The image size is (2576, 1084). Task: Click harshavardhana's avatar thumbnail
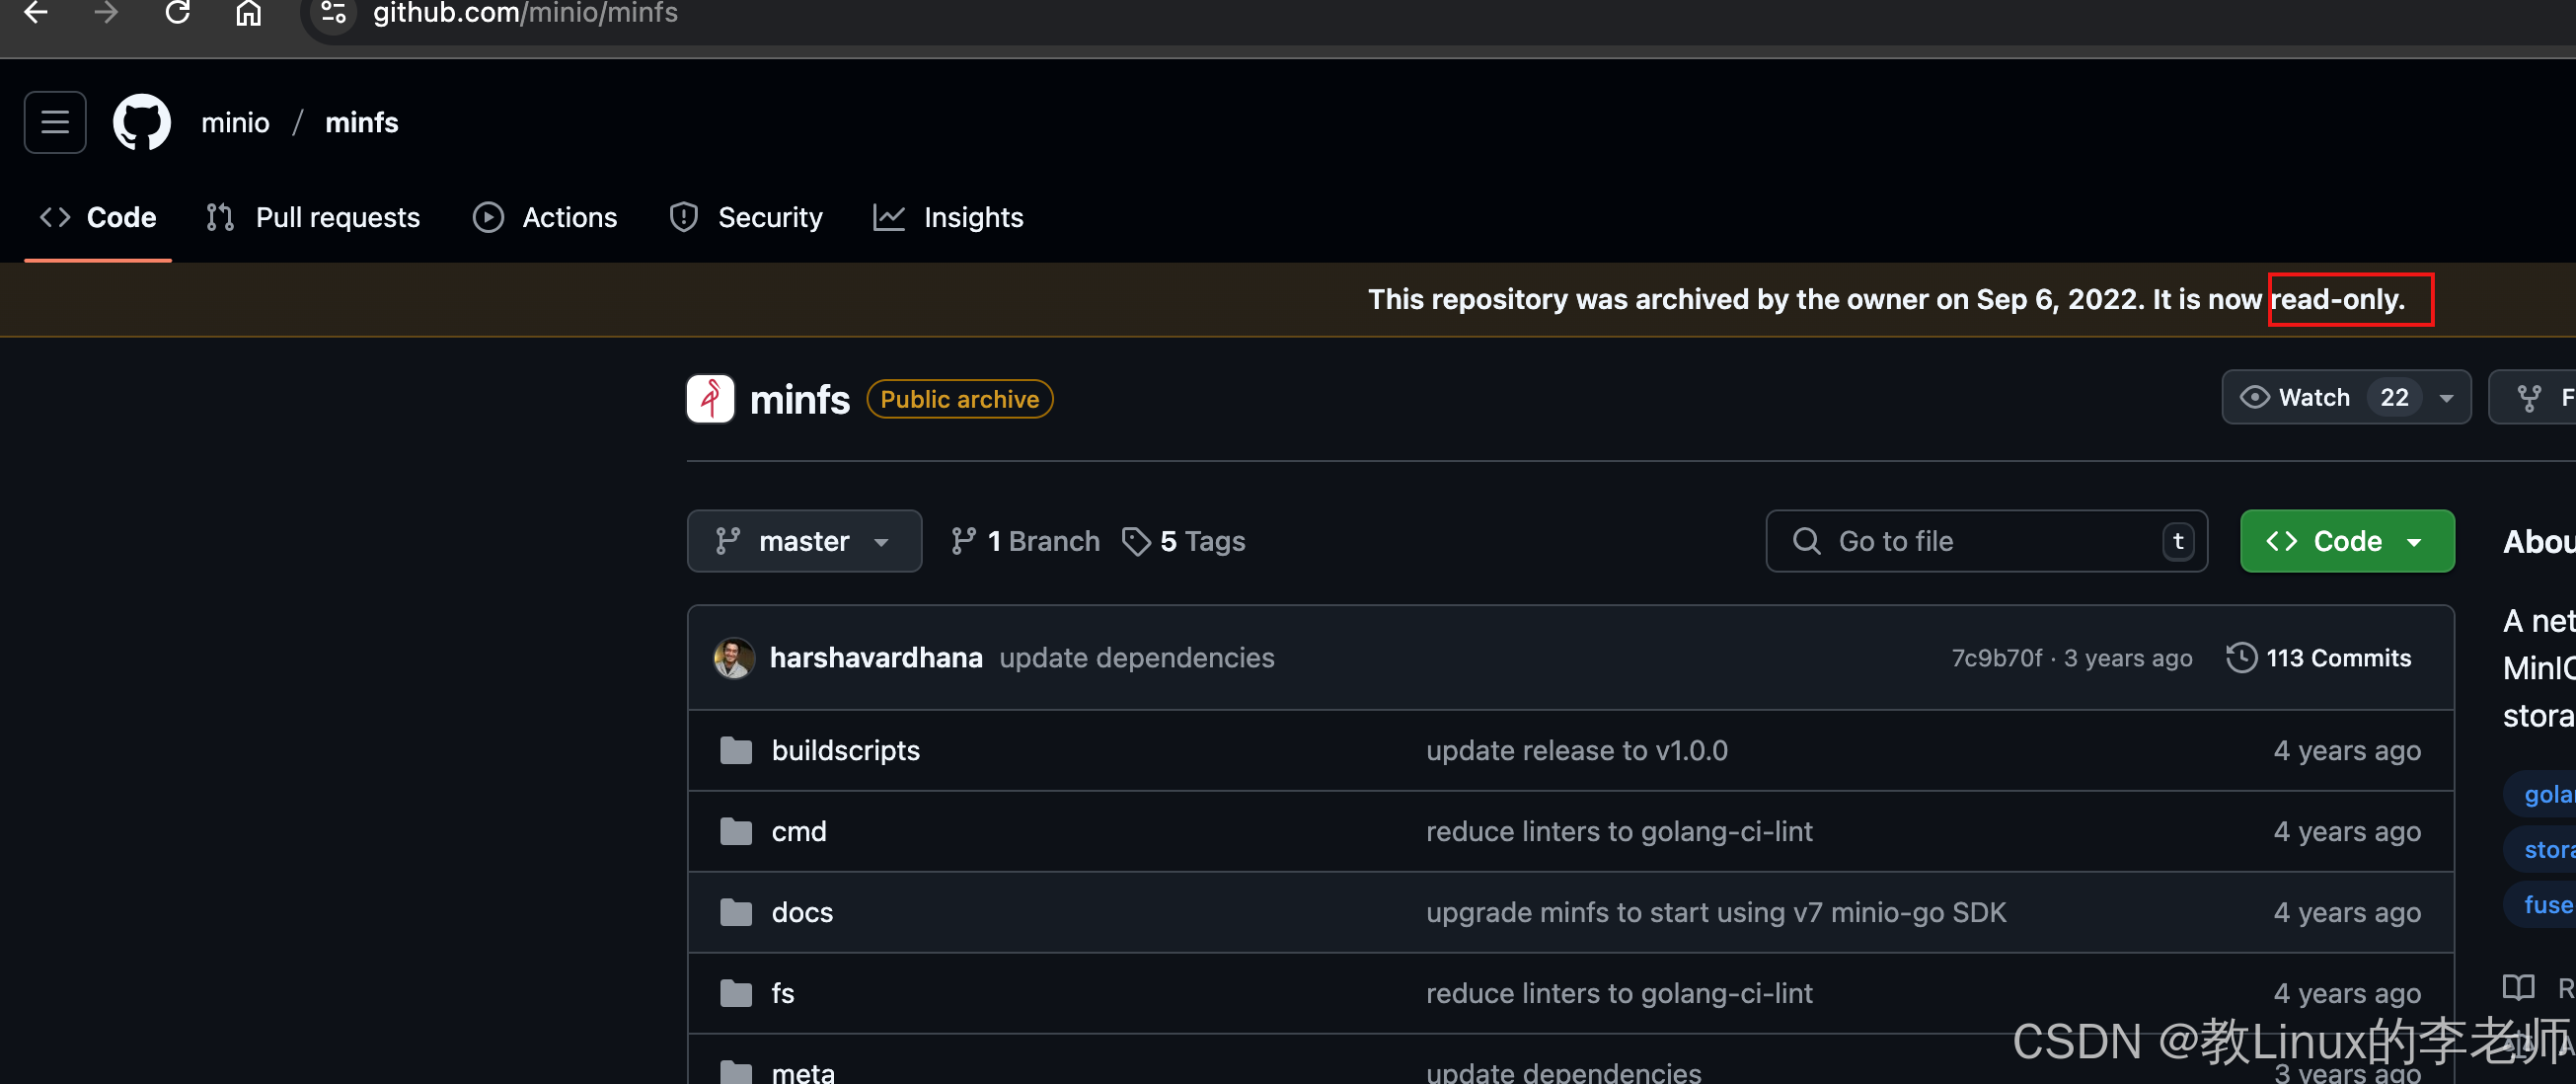coord(733,657)
